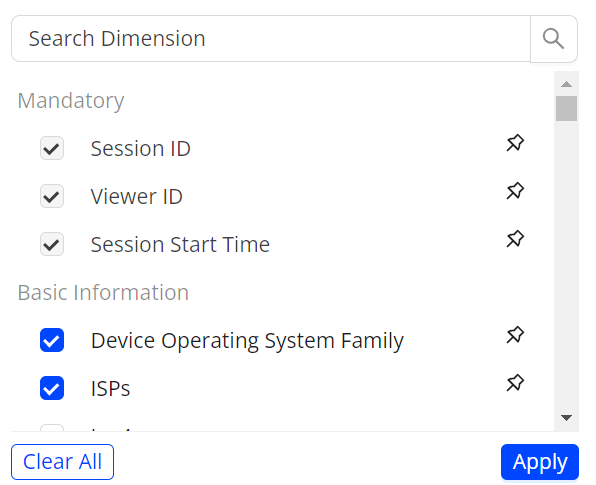Select the ISPs label text
The image size is (596, 485).
click(111, 388)
